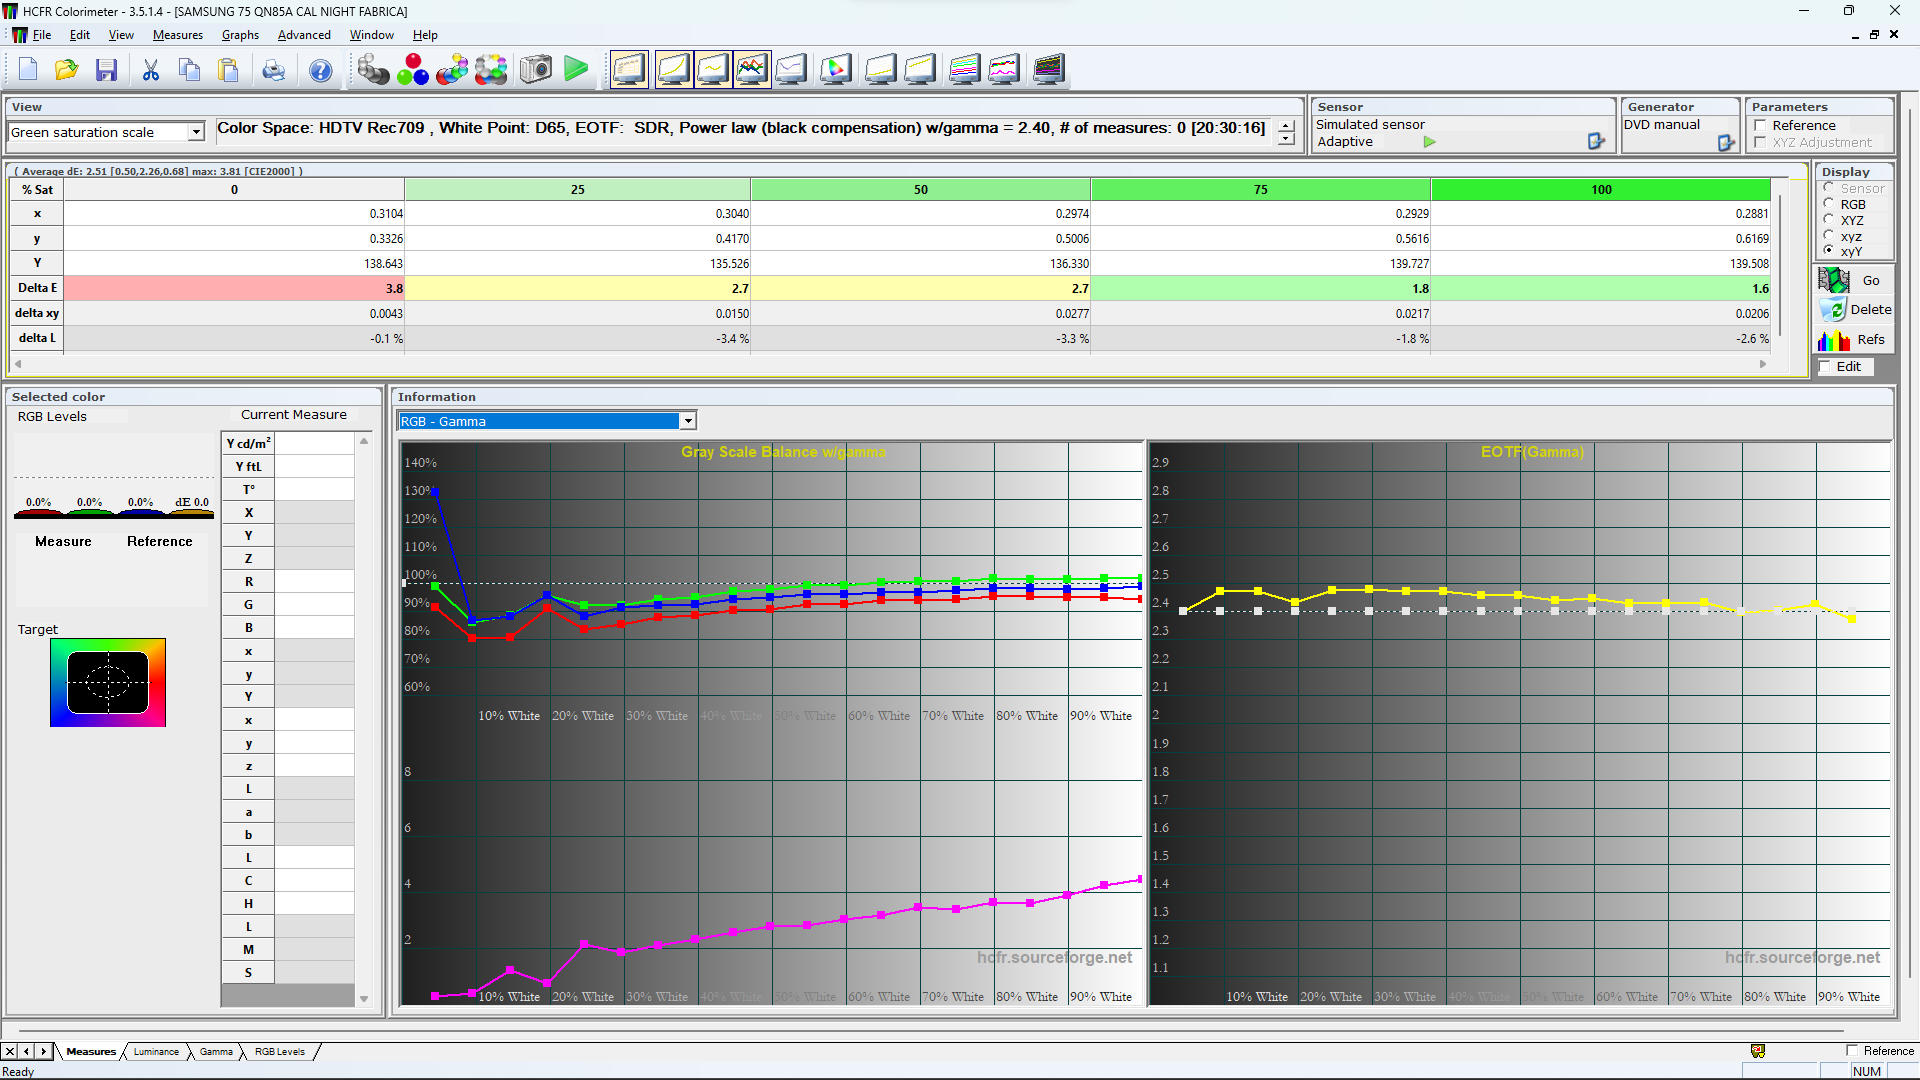Click the camera toolbar icon
Screen dimensions: 1920x1080
536,70
